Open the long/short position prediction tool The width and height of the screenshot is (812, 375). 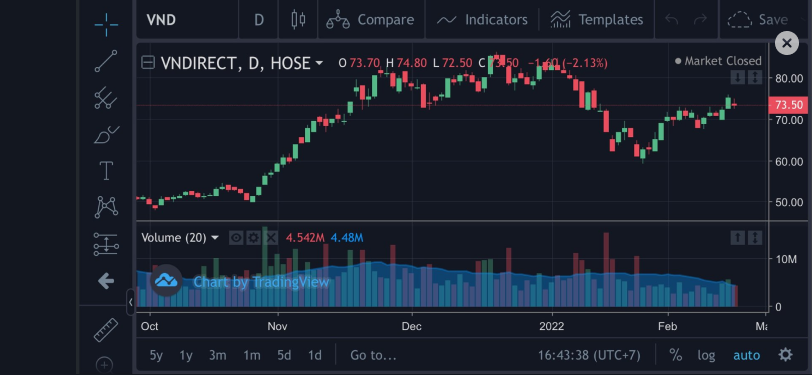point(106,244)
